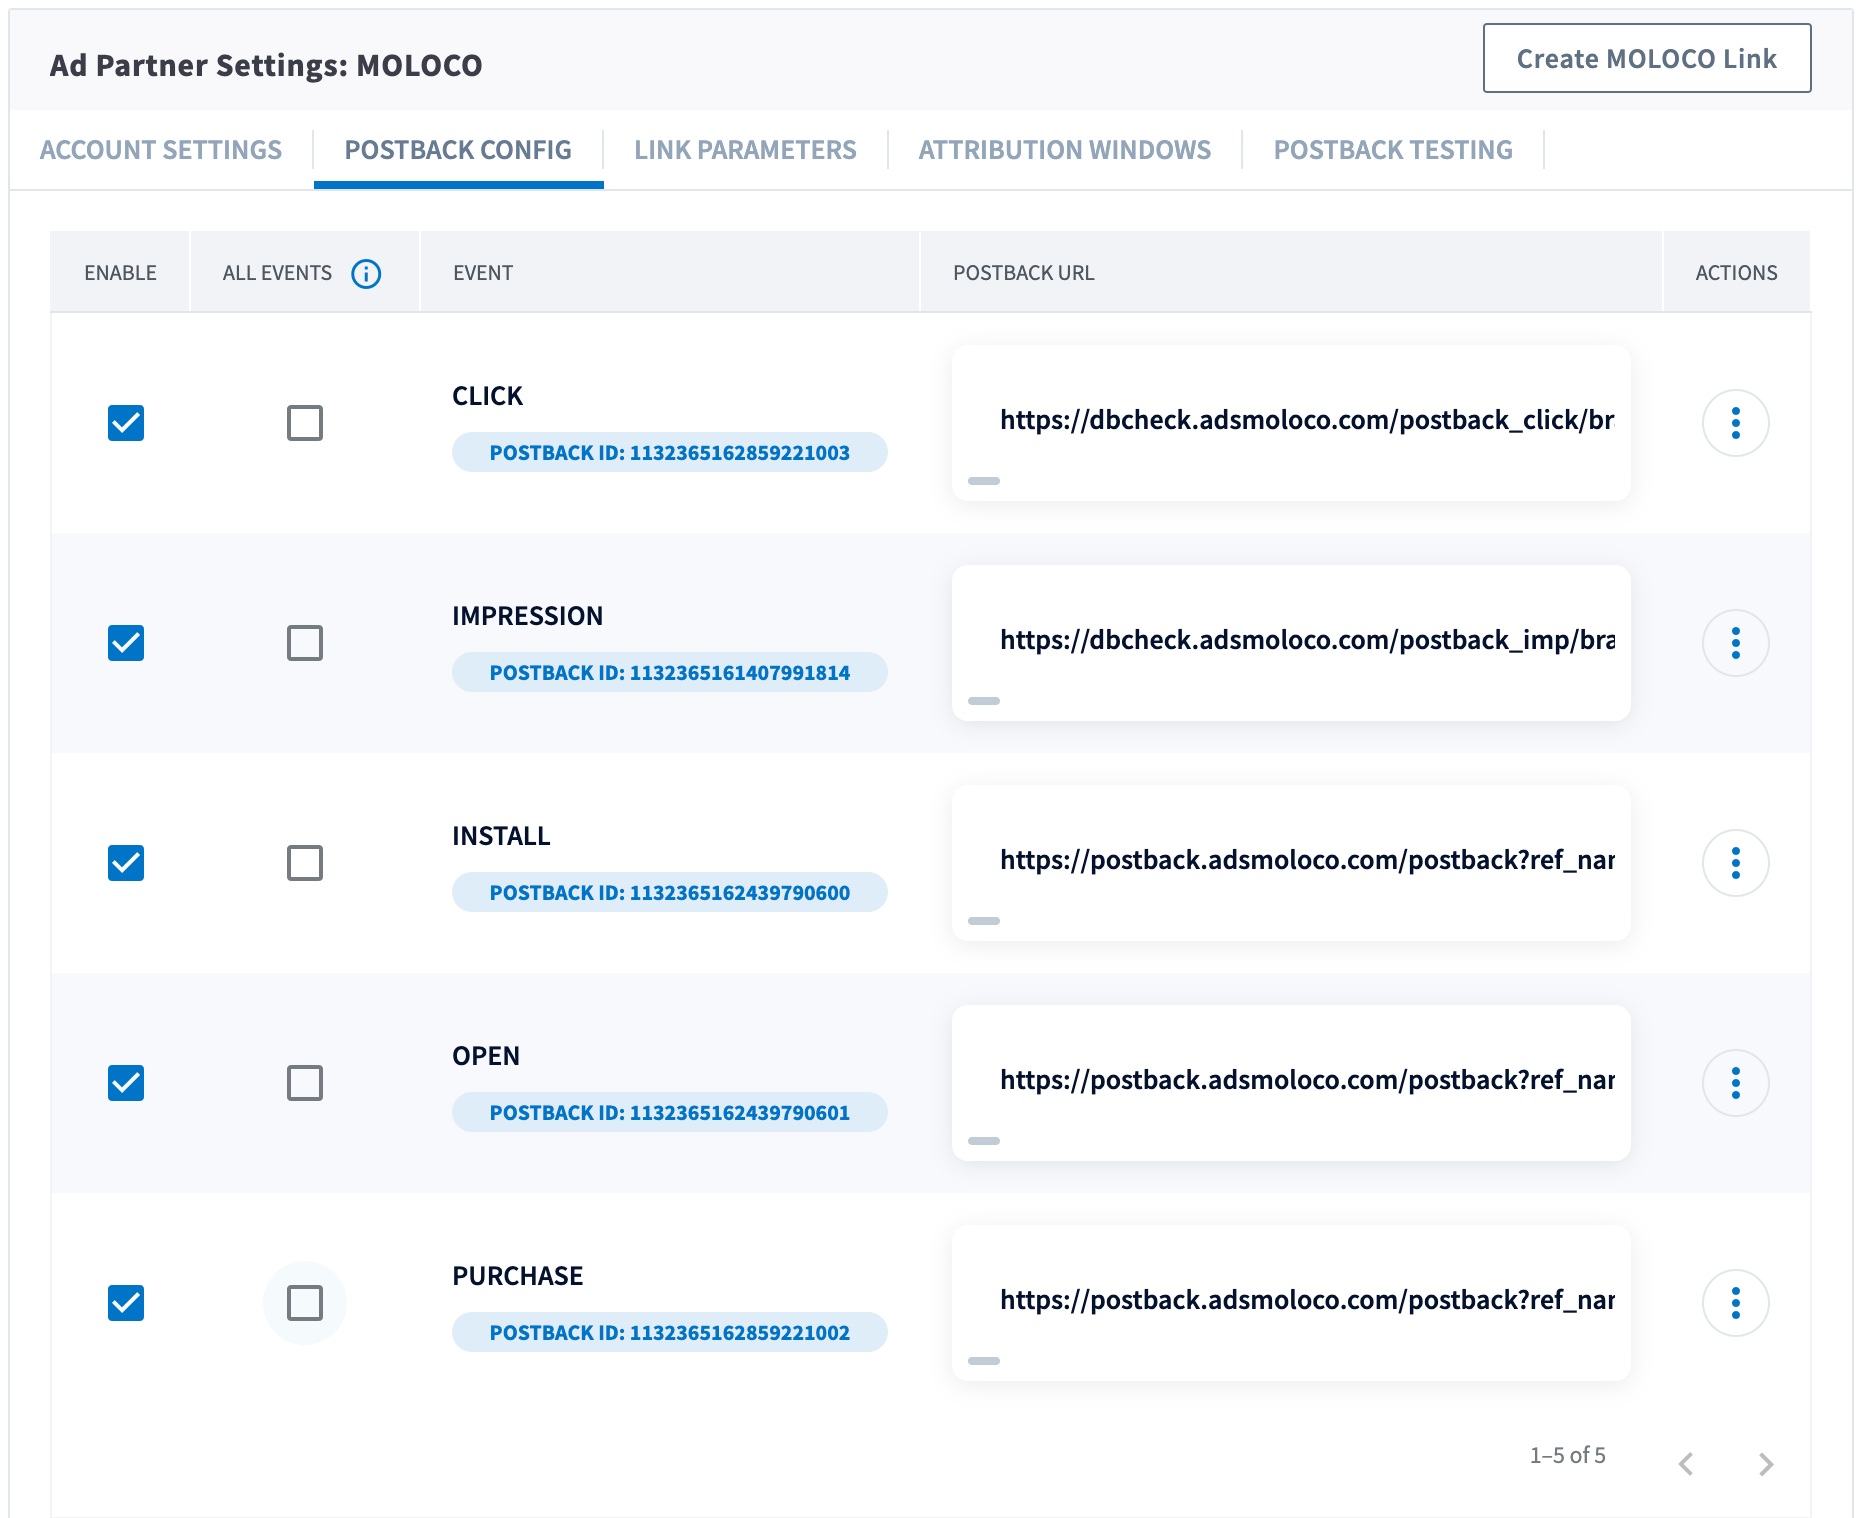This screenshot has height=1518, width=1866.
Task: Go to previous page of postbacks
Action: (1686, 1464)
